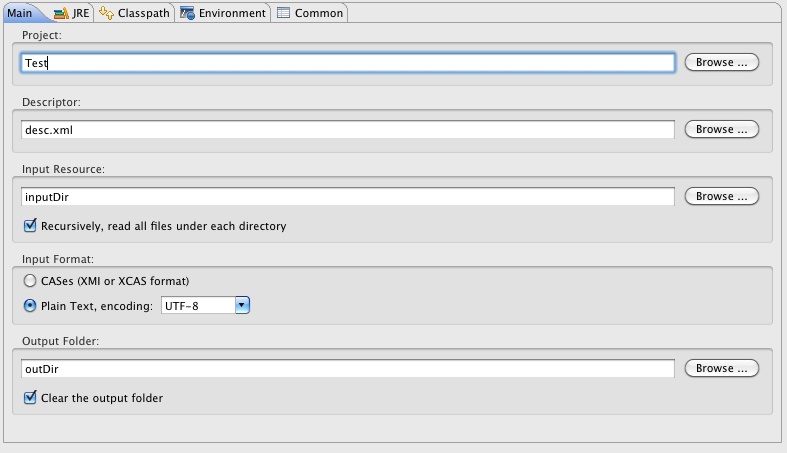Image resolution: width=787 pixels, height=453 pixels.
Task: Click the Environment tab icon
Action: [187, 13]
